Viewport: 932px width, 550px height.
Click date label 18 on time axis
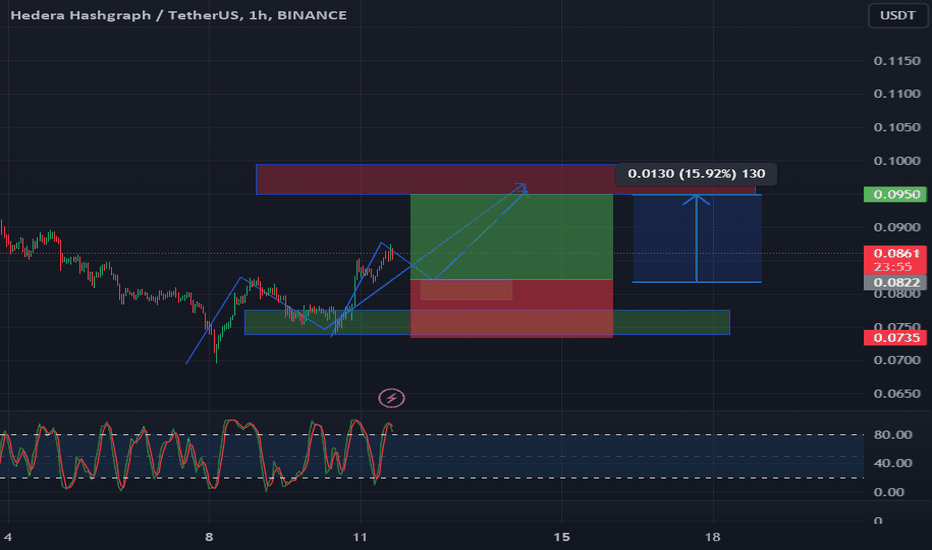pos(712,537)
